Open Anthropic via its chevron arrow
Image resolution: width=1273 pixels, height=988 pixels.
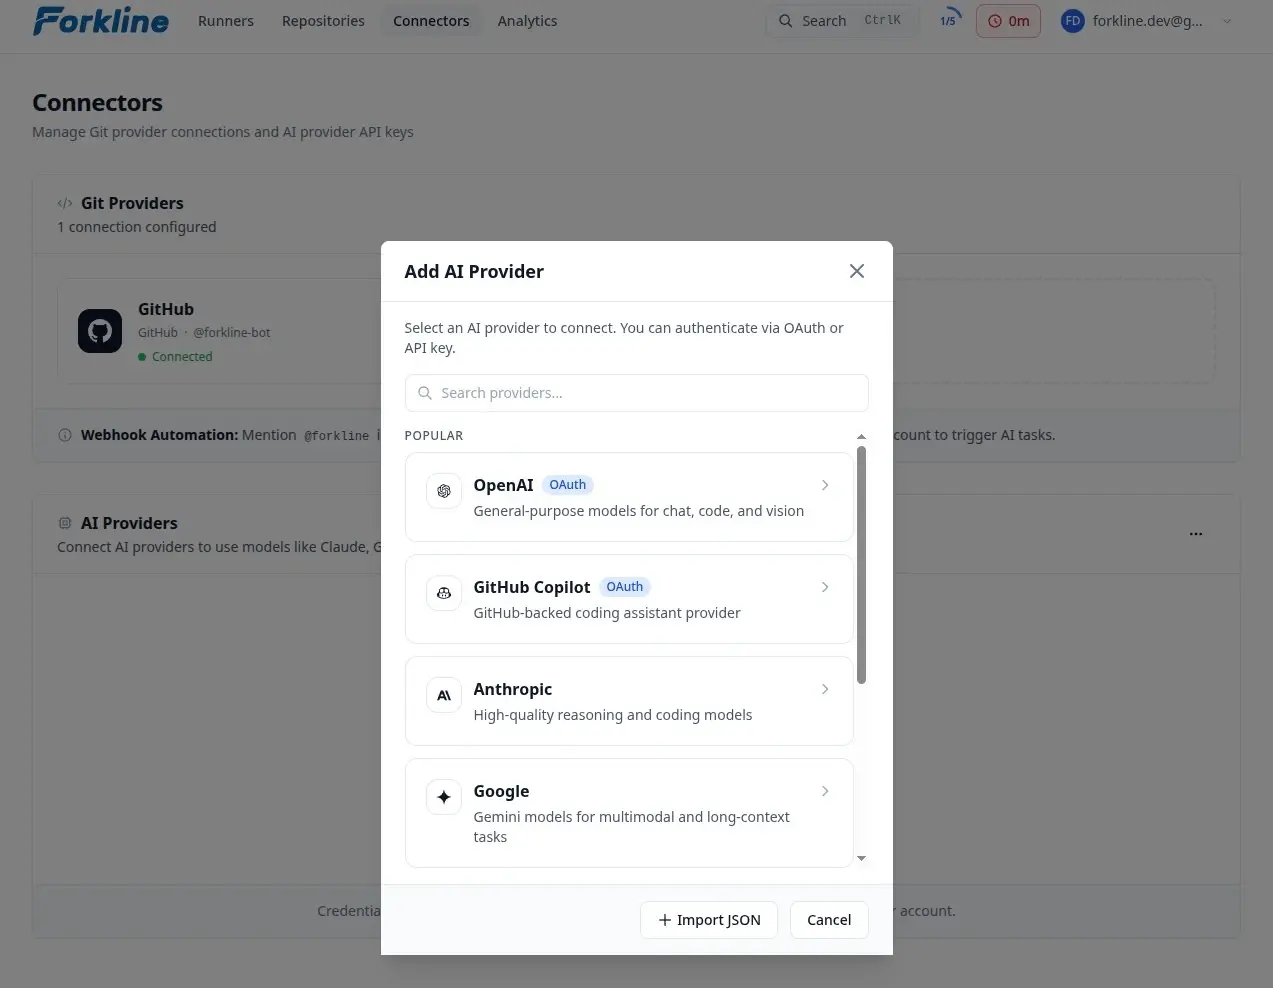pyautogui.click(x=825, y=689)
